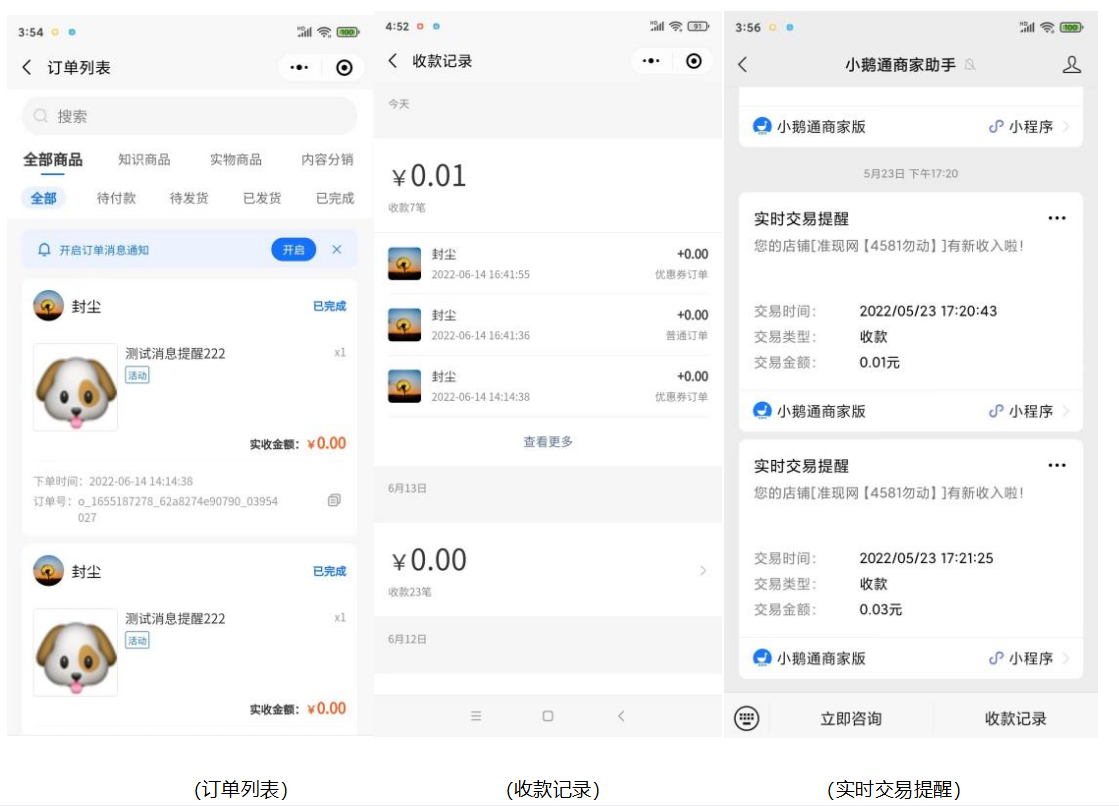Open options for the 17:20:43 实时交易提醒 card
Viewport: 1119px width, 806px height.
pyautogui.click(x=1057, y=218)
